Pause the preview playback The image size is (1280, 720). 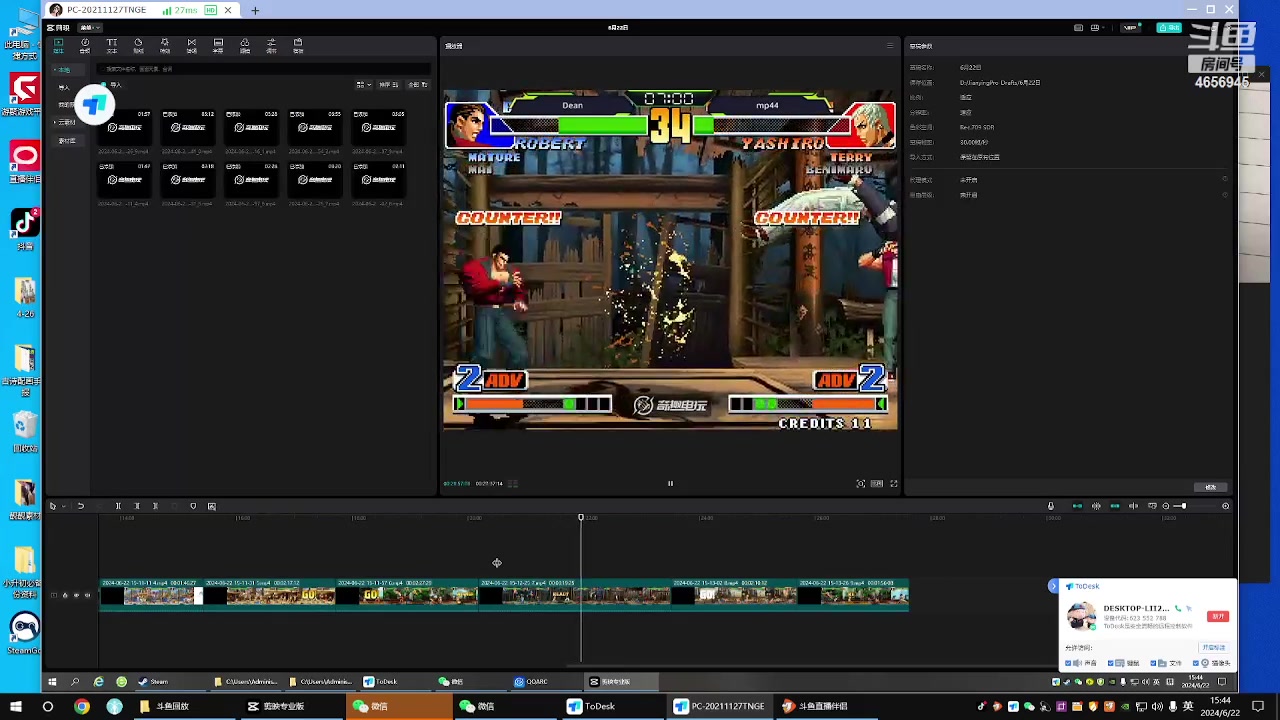(670, 484)
